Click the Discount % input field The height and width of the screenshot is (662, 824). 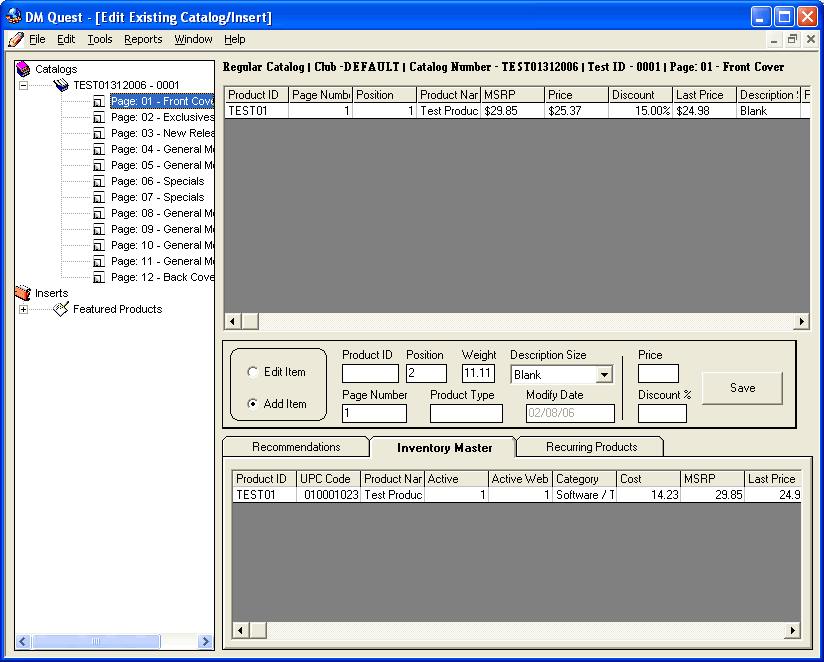tap(662, 413)
